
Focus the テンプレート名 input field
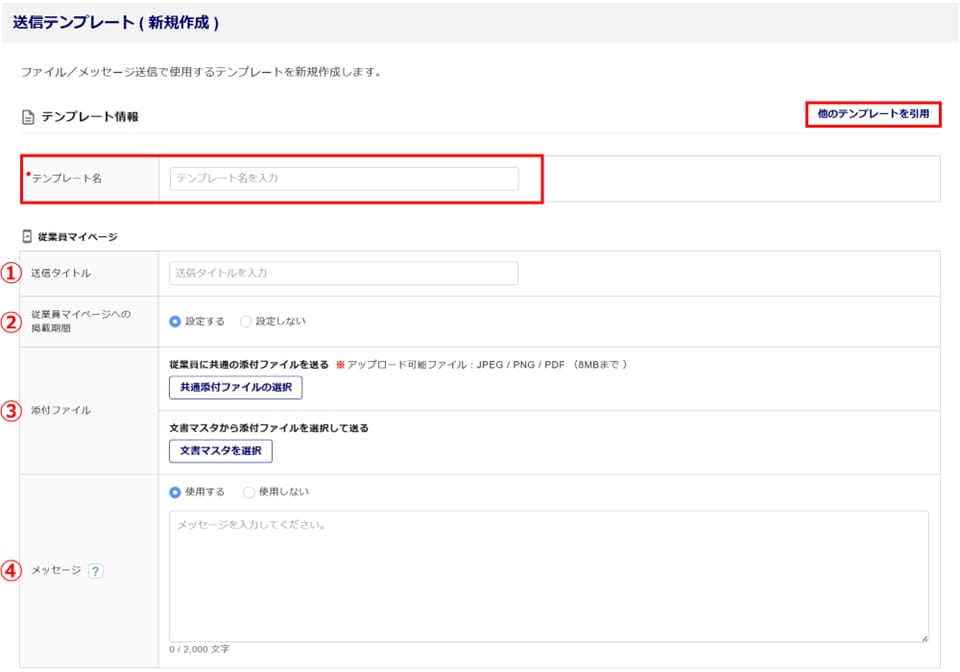tap(344, 178)
